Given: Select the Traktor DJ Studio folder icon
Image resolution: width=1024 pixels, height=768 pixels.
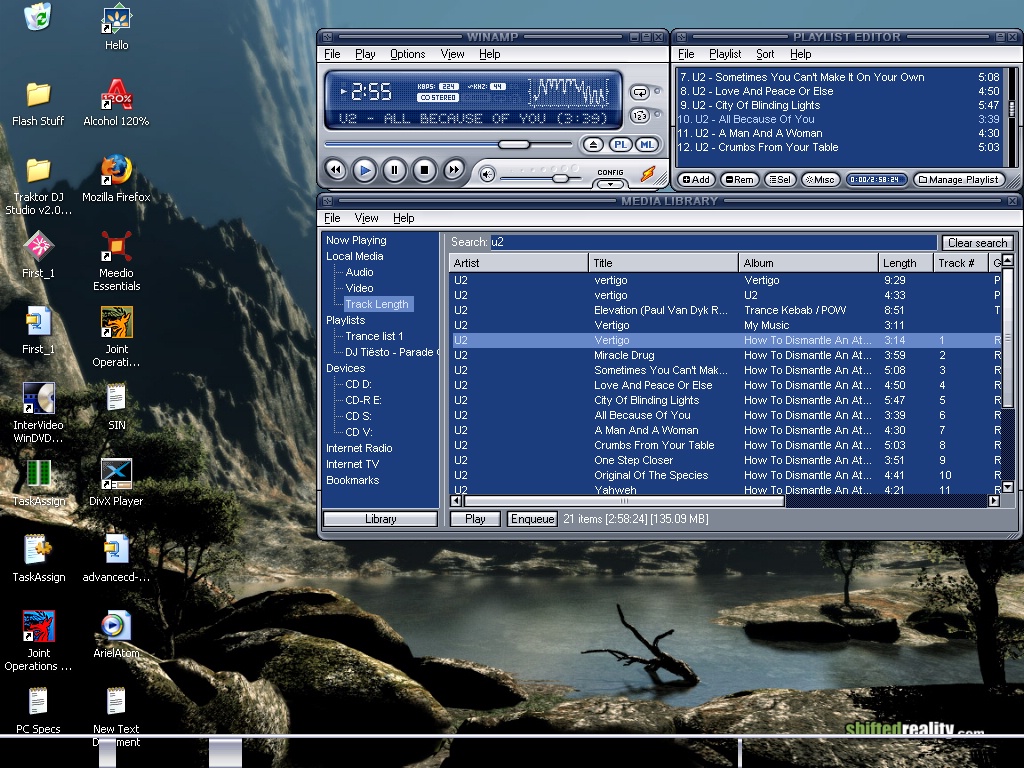Looking at the screenshot, I should pos(38,186).
